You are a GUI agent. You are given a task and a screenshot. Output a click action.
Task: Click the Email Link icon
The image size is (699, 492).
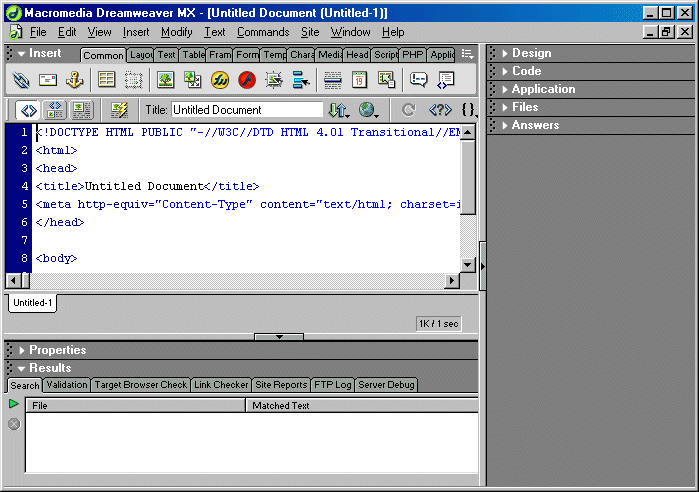48,80
